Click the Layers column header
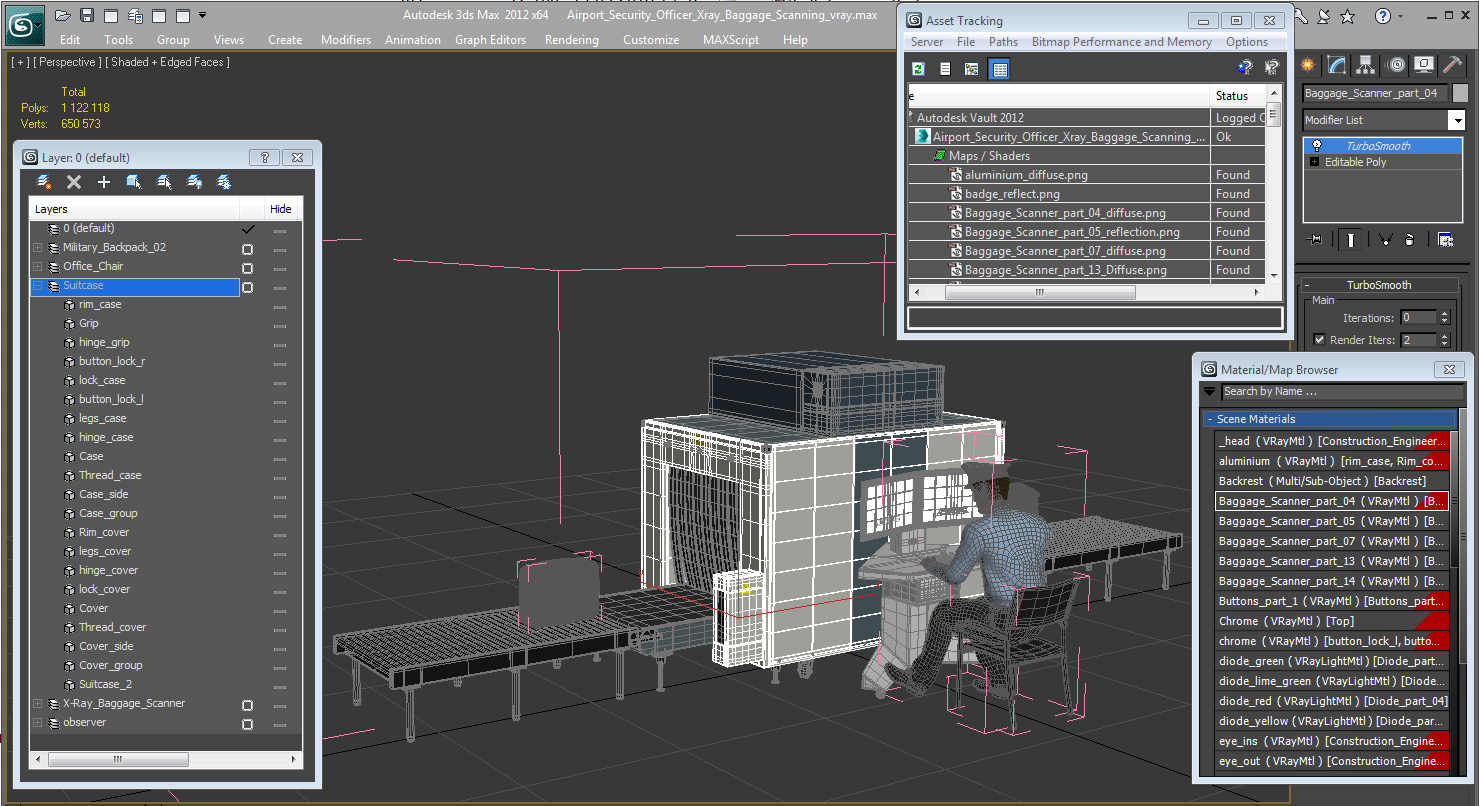This screenshot has height=806, width=1479. (x=134, y=209)
